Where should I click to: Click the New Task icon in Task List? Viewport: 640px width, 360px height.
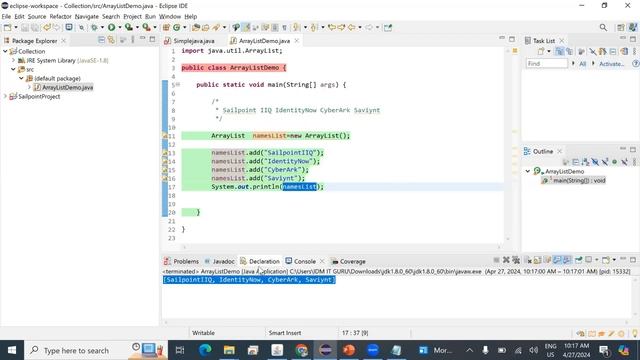(541, 51)
